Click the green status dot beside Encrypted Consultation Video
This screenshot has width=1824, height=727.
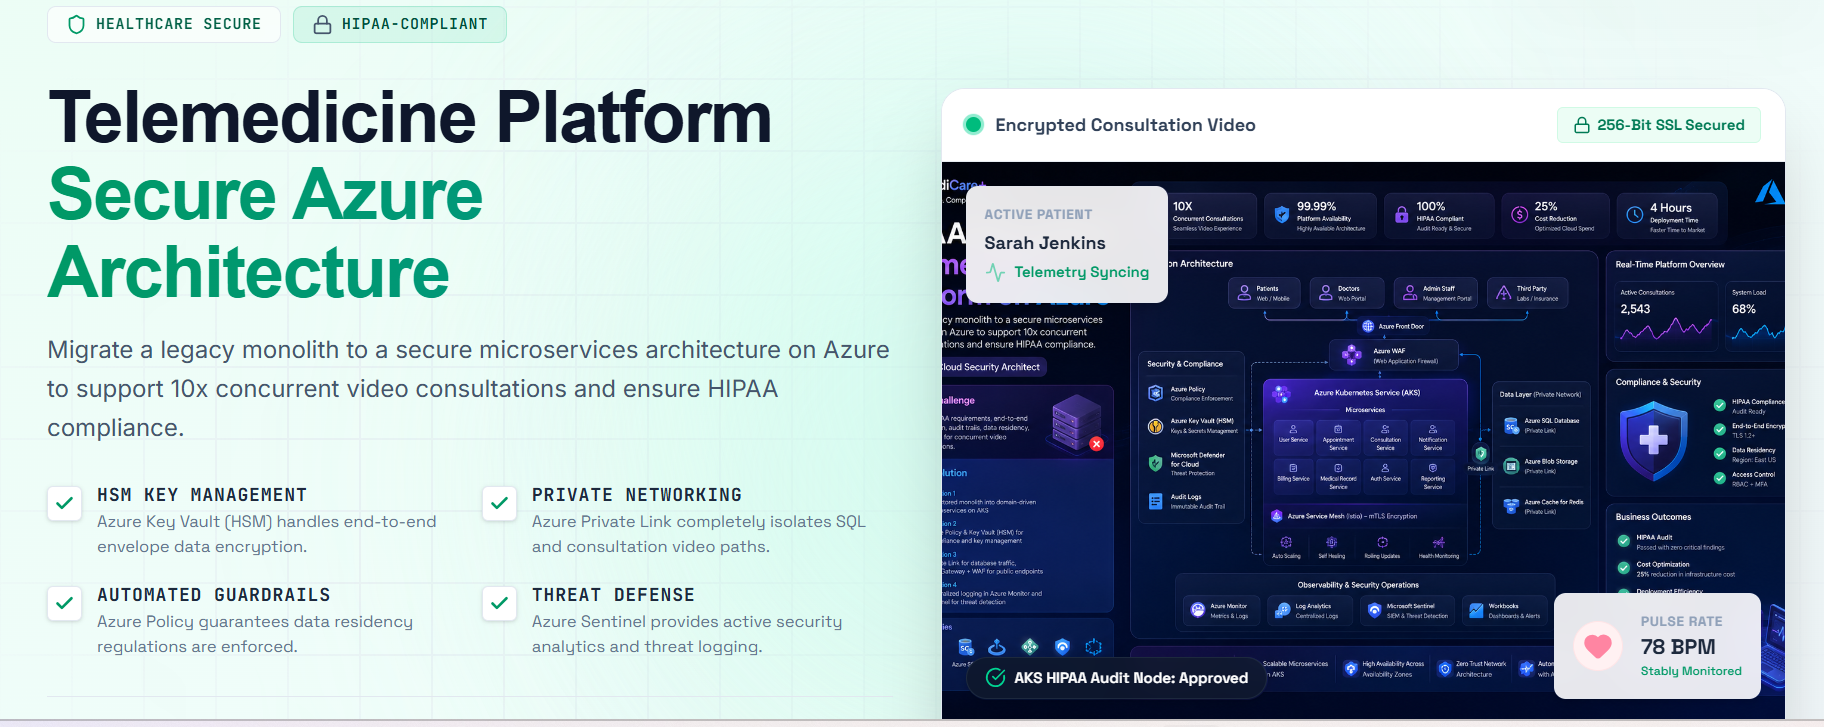(973, 125)
